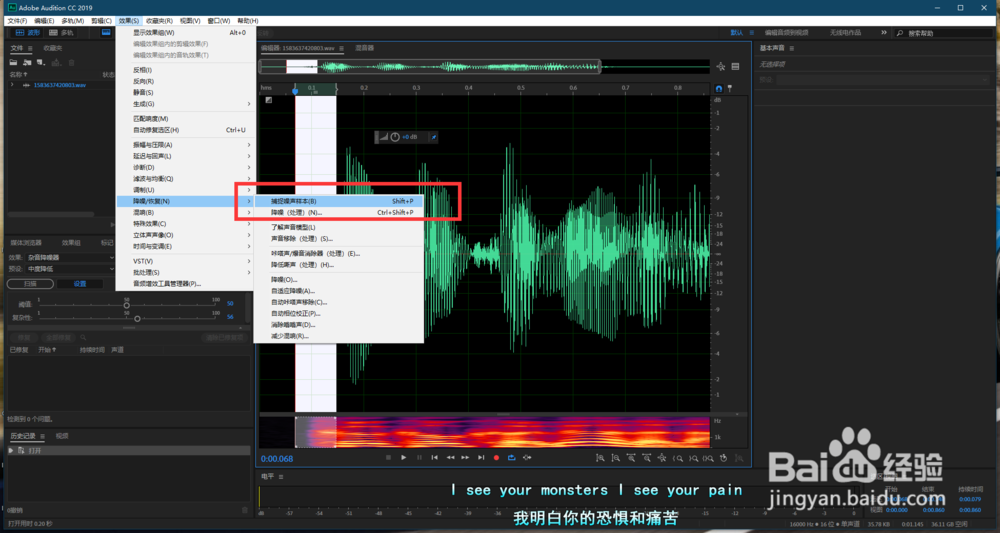Click the Fast Forward button
Viewport: 1000px width, 533px height.
(x=466, y=458)
